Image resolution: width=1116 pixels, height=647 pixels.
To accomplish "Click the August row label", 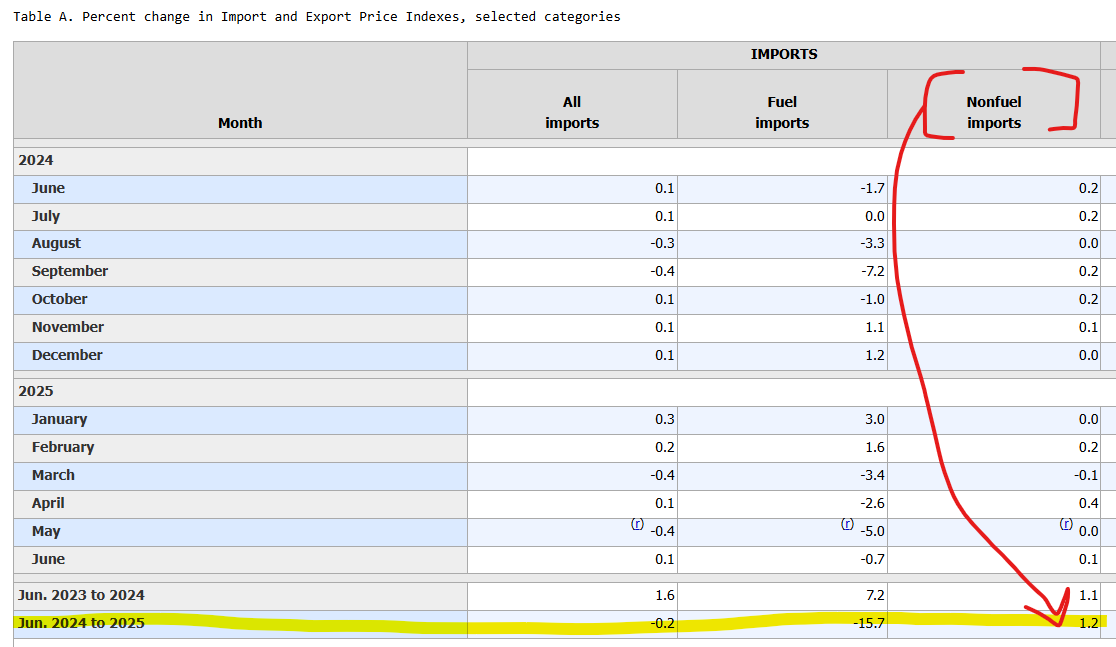I will point(56,243).
